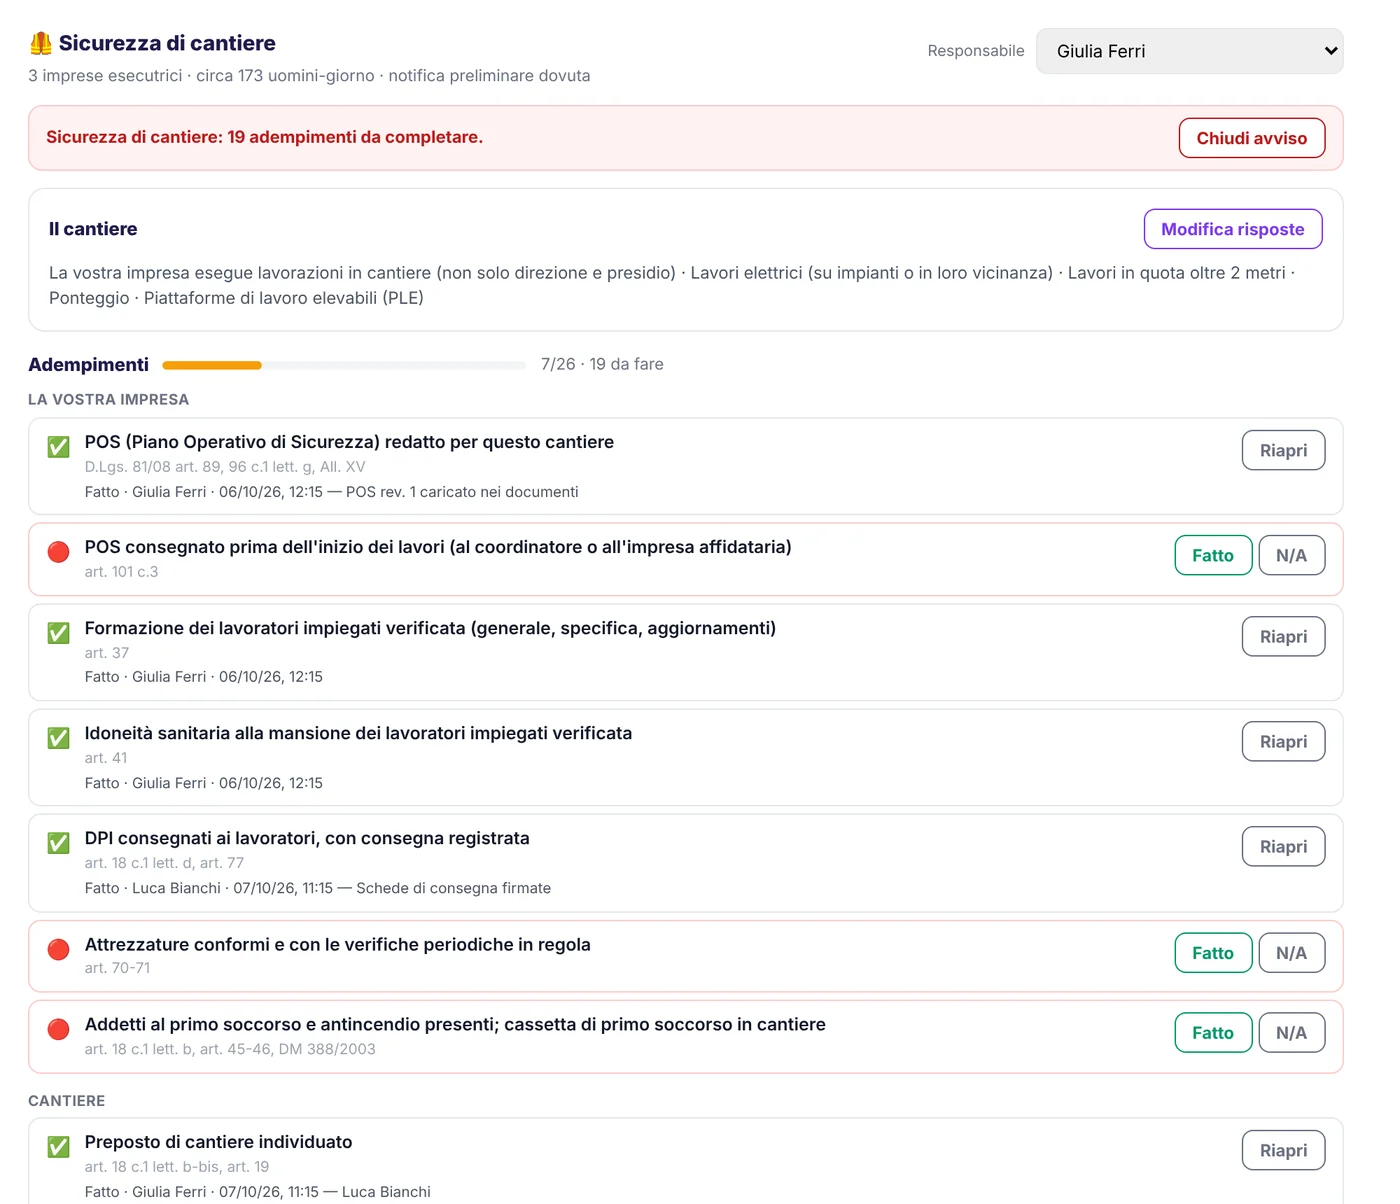The width and height of the screenshot is (1400, 1204).
Task: Click green checkmark on Idoneità sanitaria row
Action: [59, 738]
